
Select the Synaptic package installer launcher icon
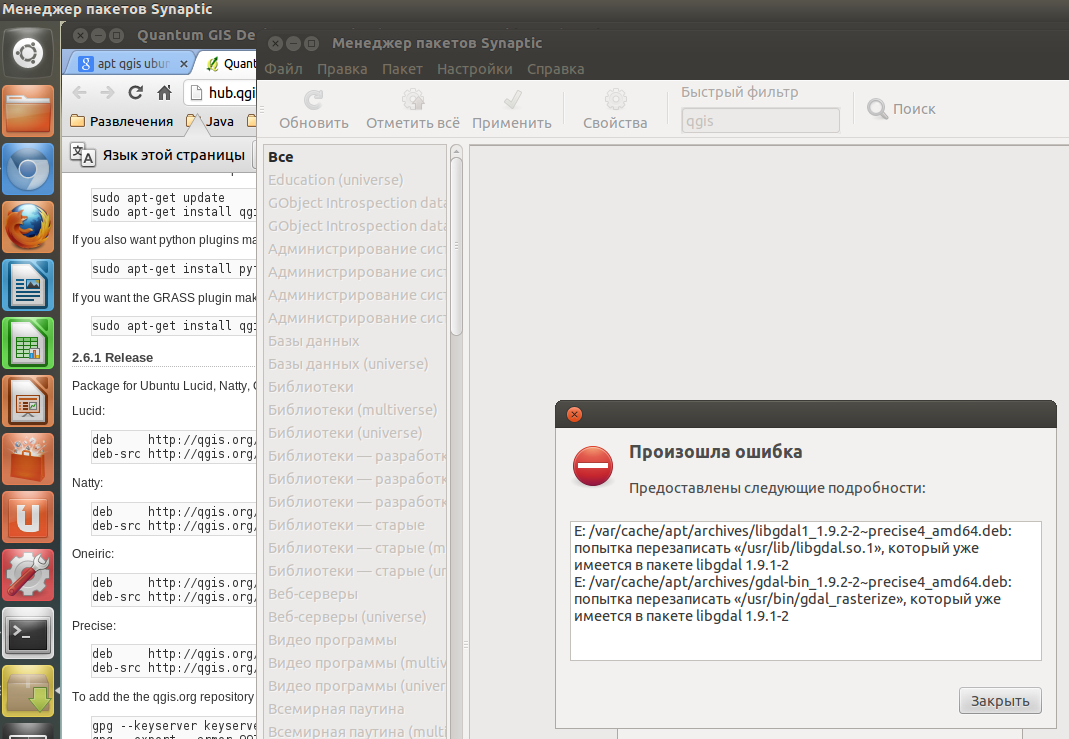click(28, 691)
